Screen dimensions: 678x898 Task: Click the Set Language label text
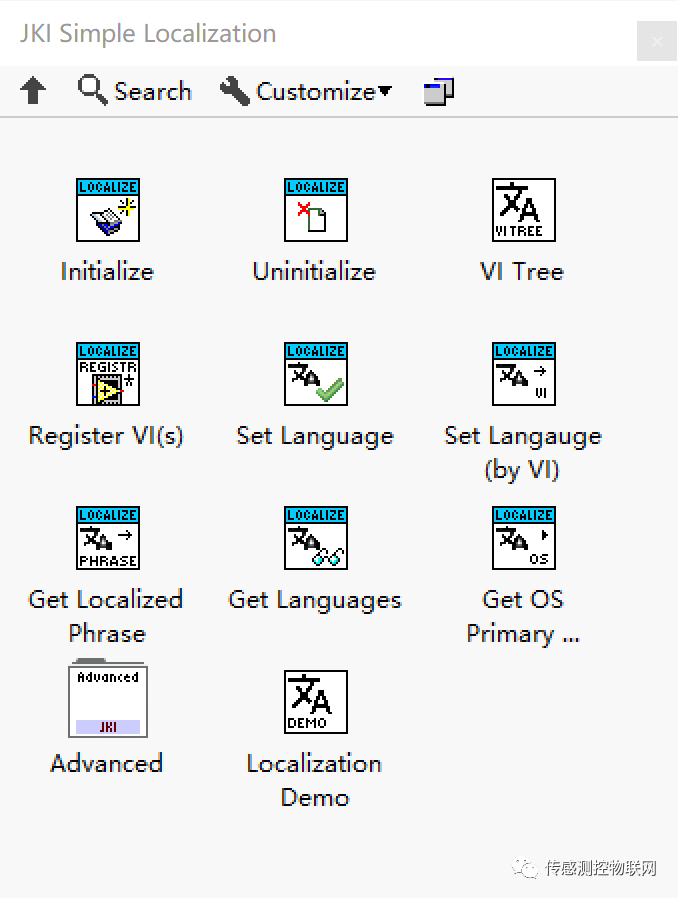pyautogui.click(x=315, y=436)
